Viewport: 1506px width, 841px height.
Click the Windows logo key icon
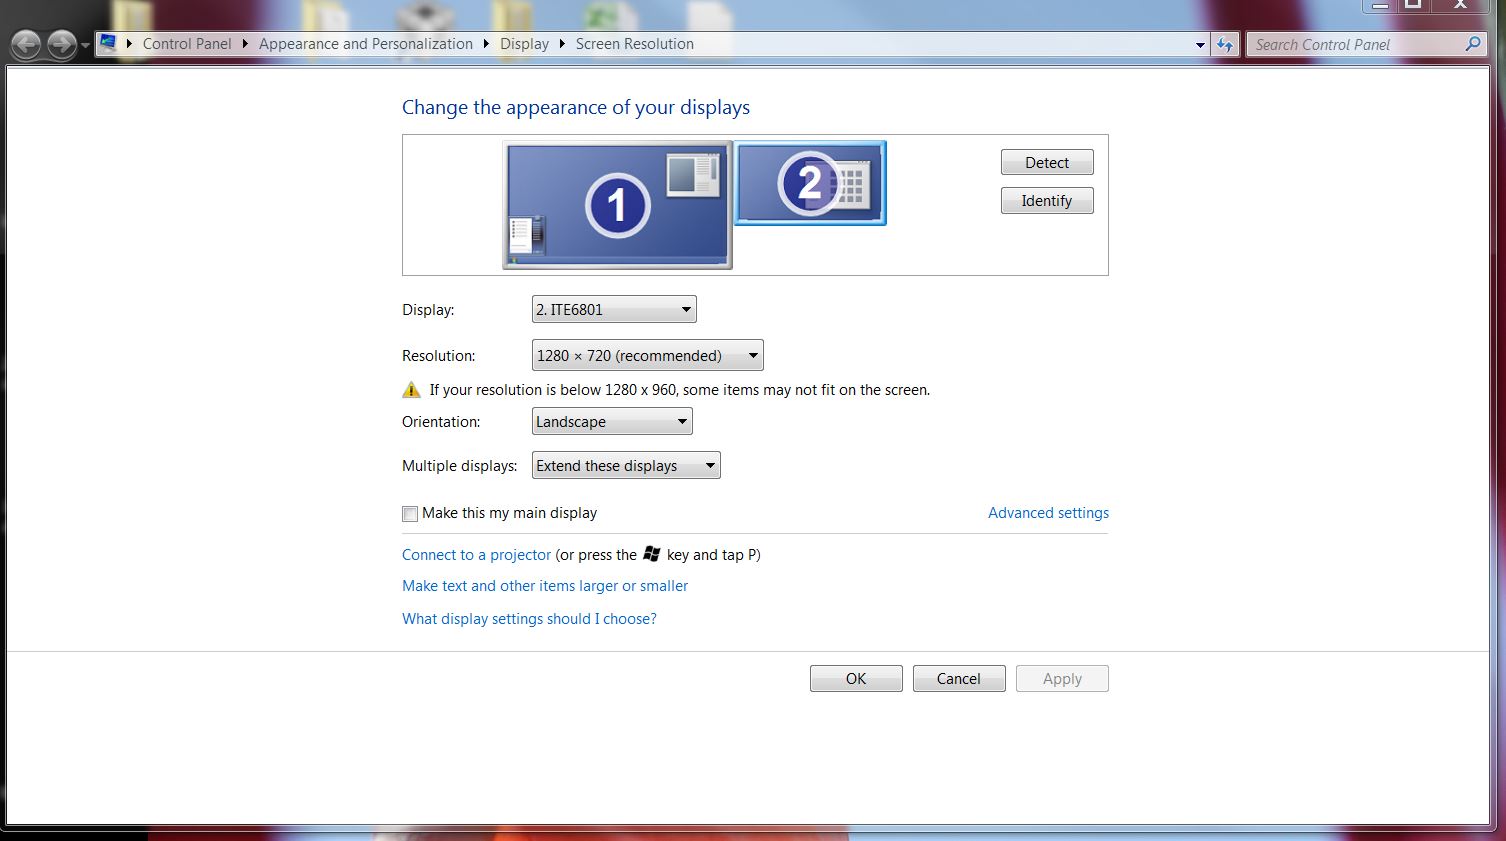tap(652, 554)
